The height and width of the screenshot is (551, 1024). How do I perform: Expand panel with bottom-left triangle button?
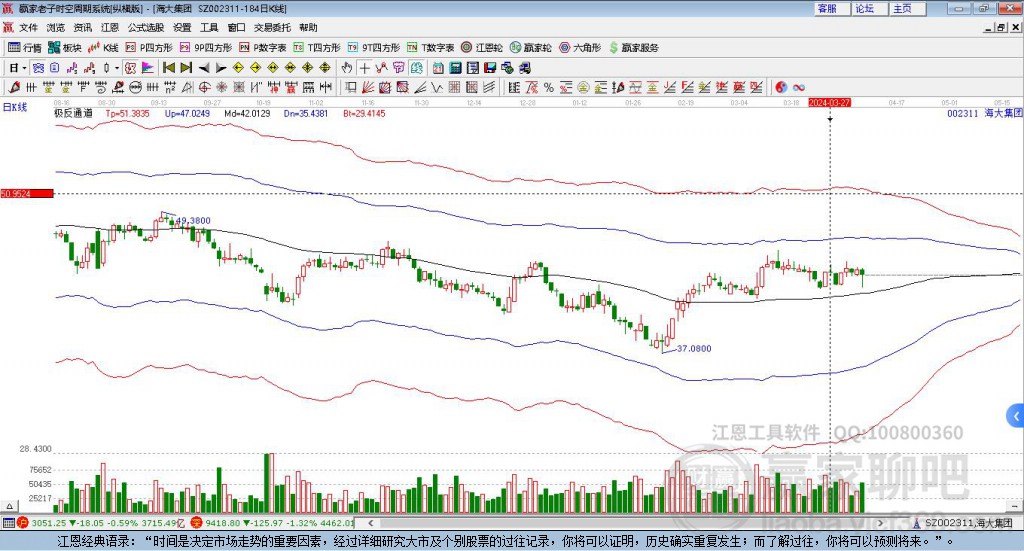(10, 506)
